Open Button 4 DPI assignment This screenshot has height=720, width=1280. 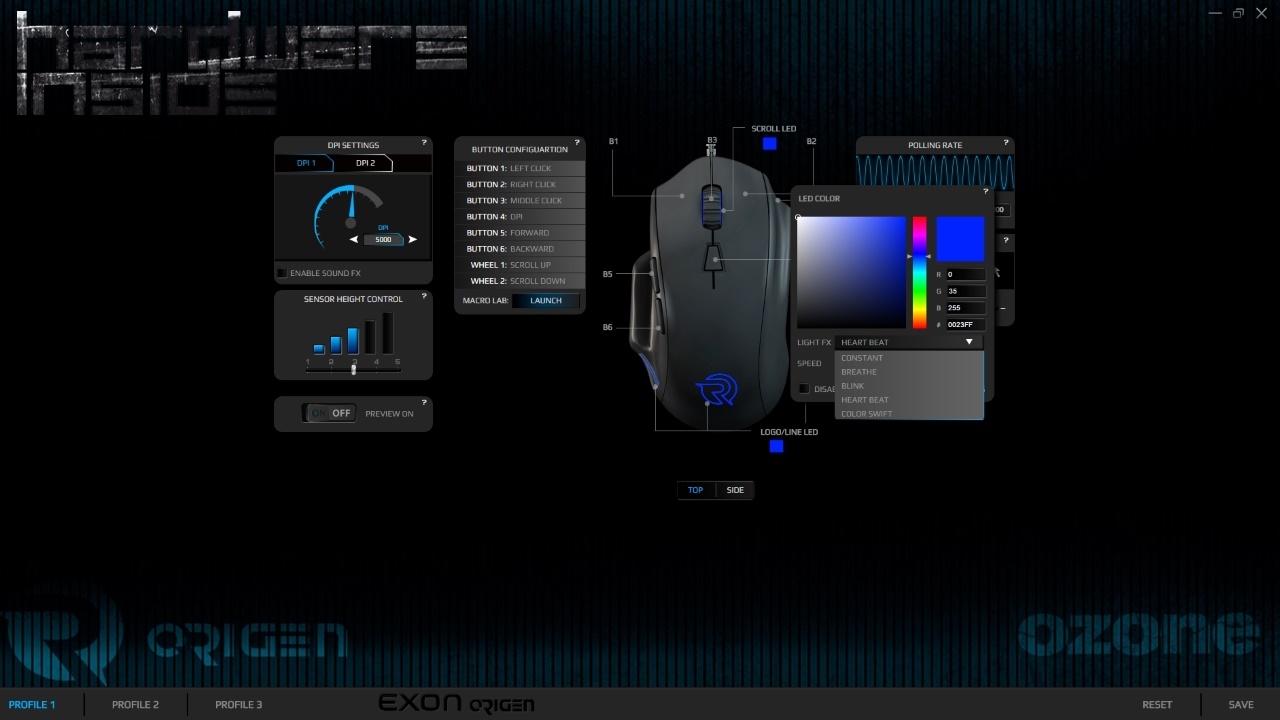pyautogui.click(x=520, y=217)
